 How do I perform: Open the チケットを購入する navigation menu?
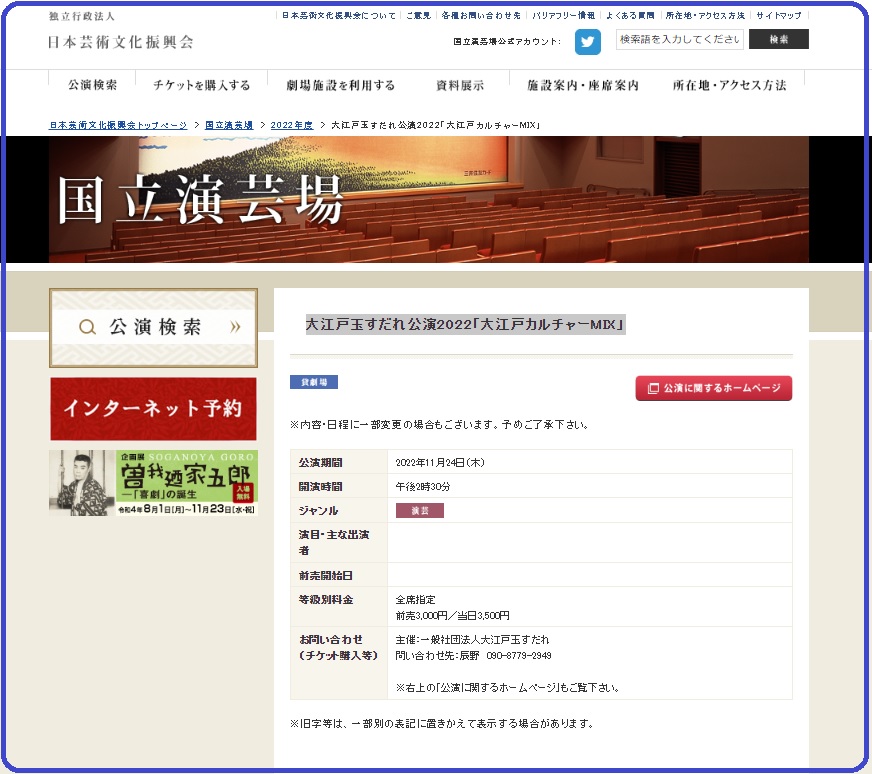tap(201, 85)
